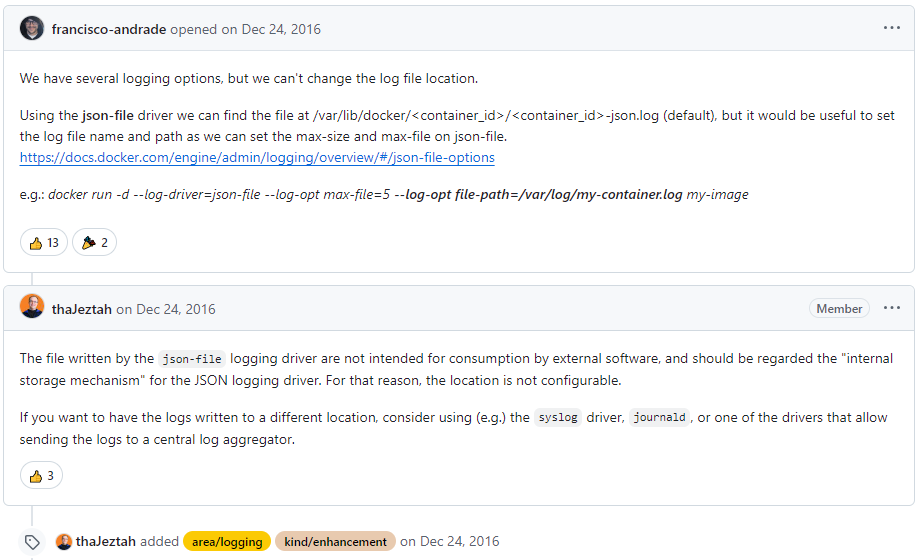Open the docs.docker.com json-file-options link
This screenshot has width=920, height=560.
click(257, 157)
